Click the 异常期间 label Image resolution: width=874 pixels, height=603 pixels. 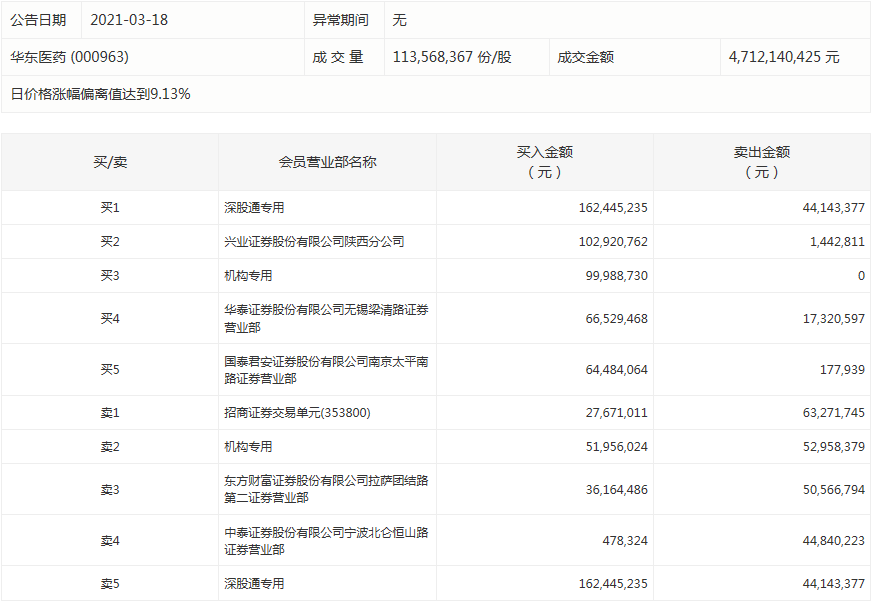340,20
